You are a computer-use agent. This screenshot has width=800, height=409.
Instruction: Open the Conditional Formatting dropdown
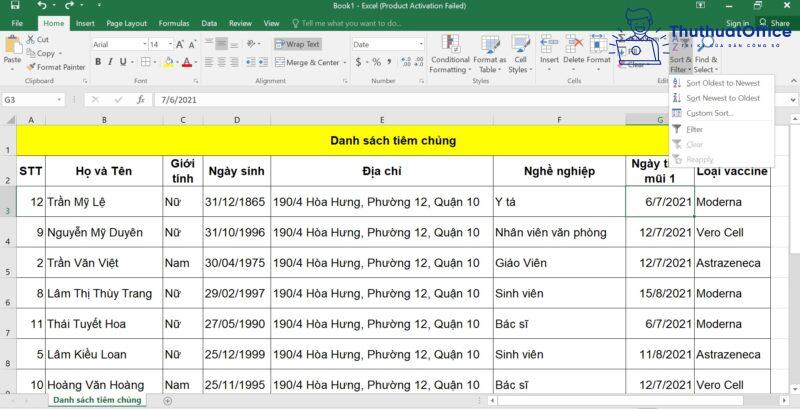pyautogui.click(x=450, y=54)
